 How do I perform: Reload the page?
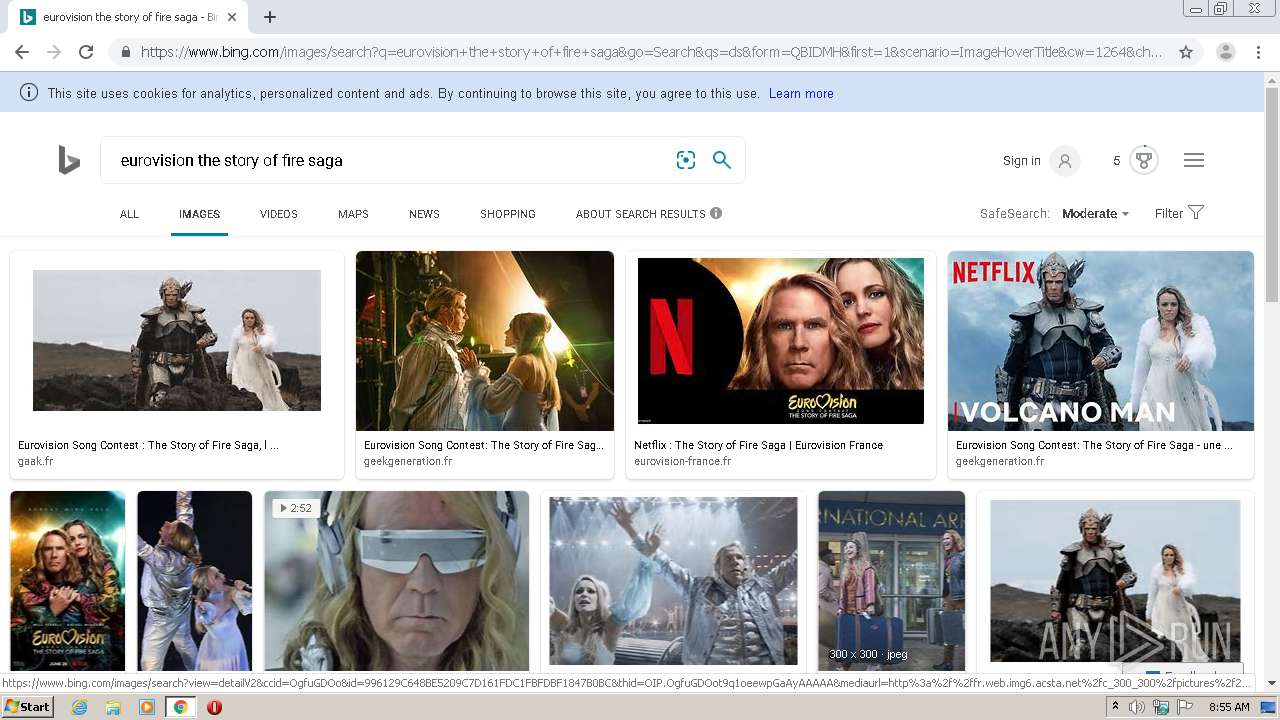point(86,52)
